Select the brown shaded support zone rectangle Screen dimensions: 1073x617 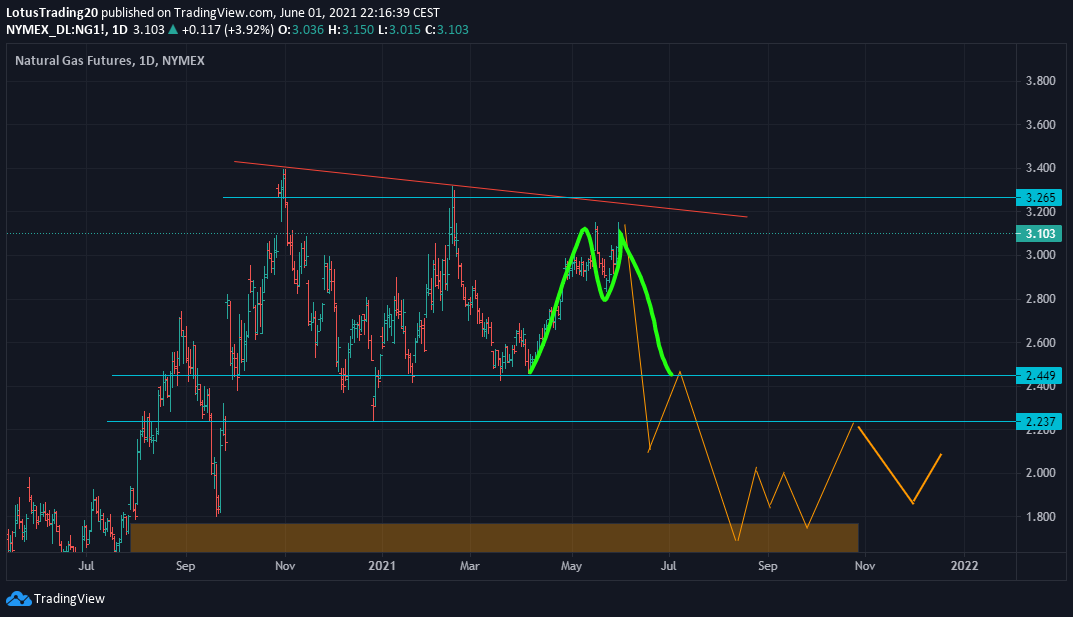click(x=494, y=538)
